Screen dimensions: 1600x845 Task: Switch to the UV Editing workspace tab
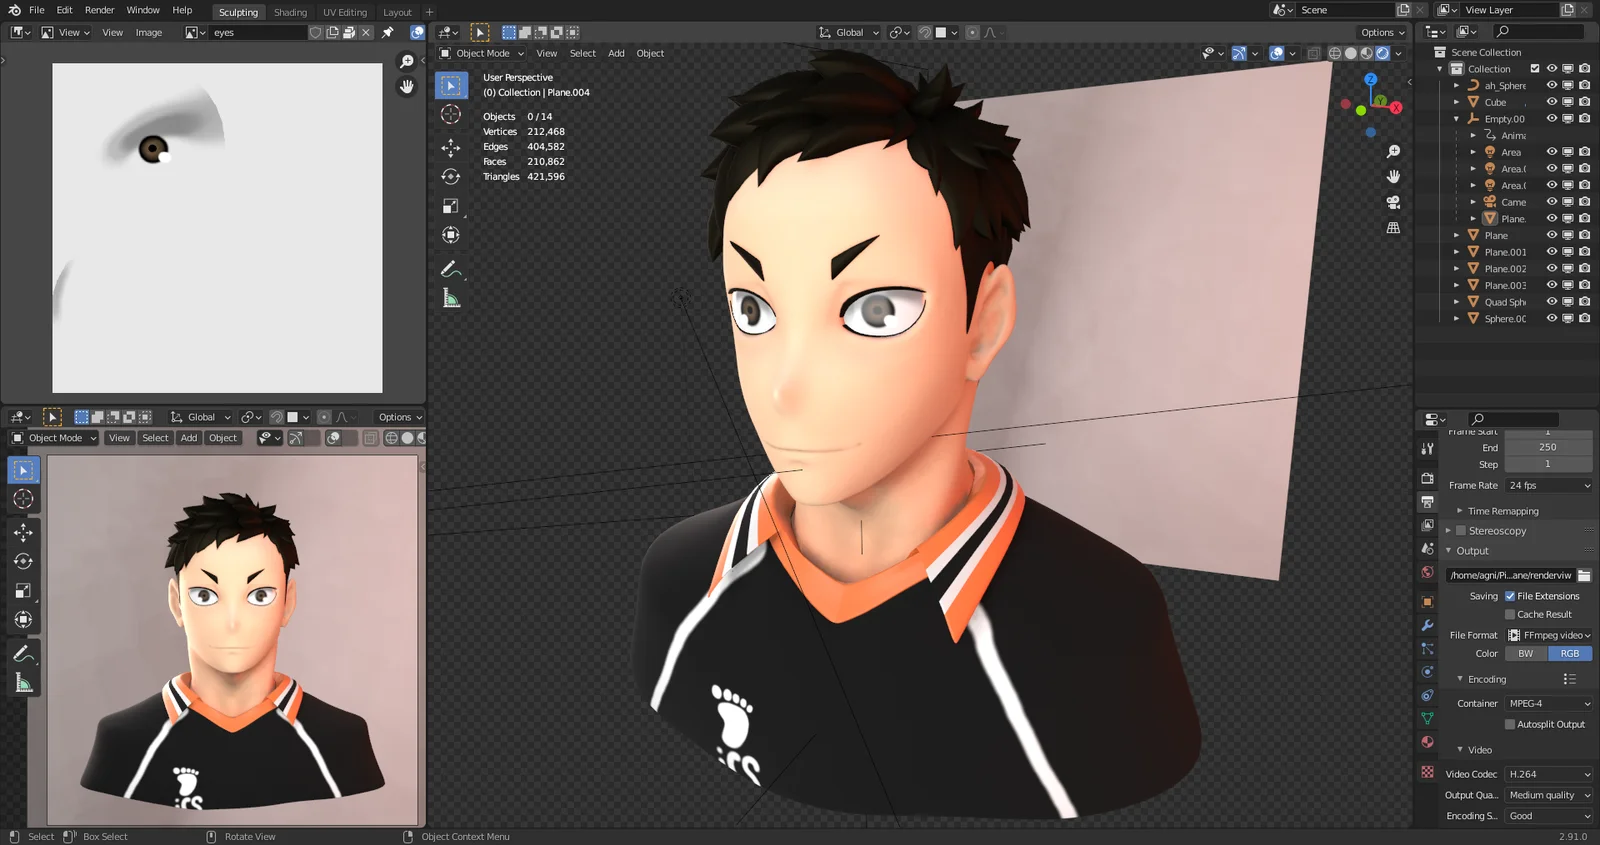click(345, 12)
